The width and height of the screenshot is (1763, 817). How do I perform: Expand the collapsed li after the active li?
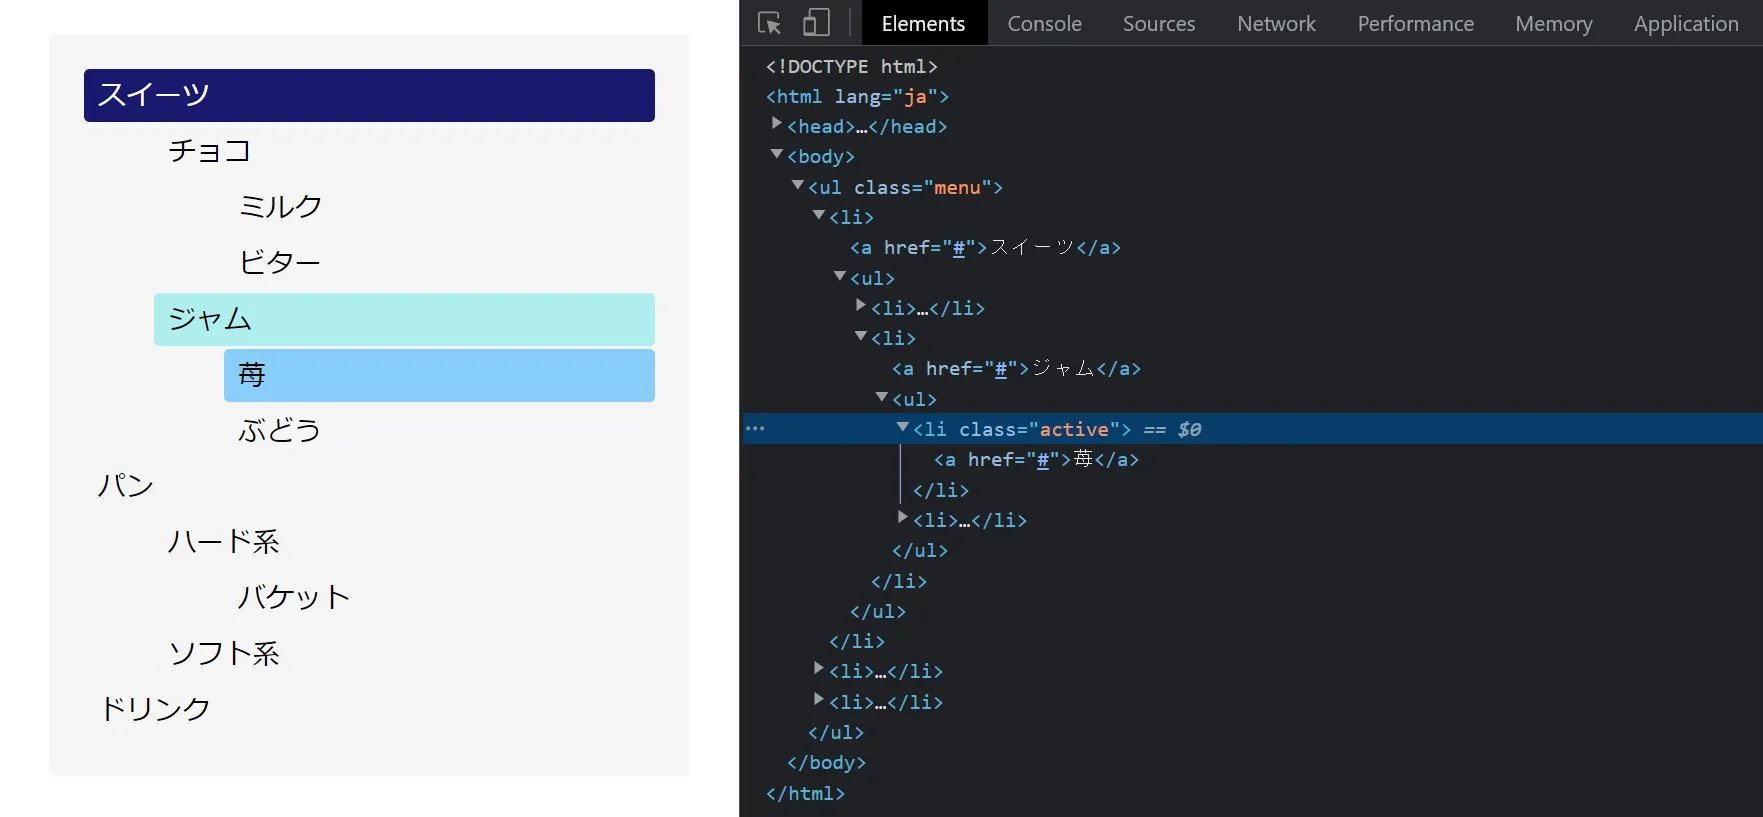click(x=903, y=518)
